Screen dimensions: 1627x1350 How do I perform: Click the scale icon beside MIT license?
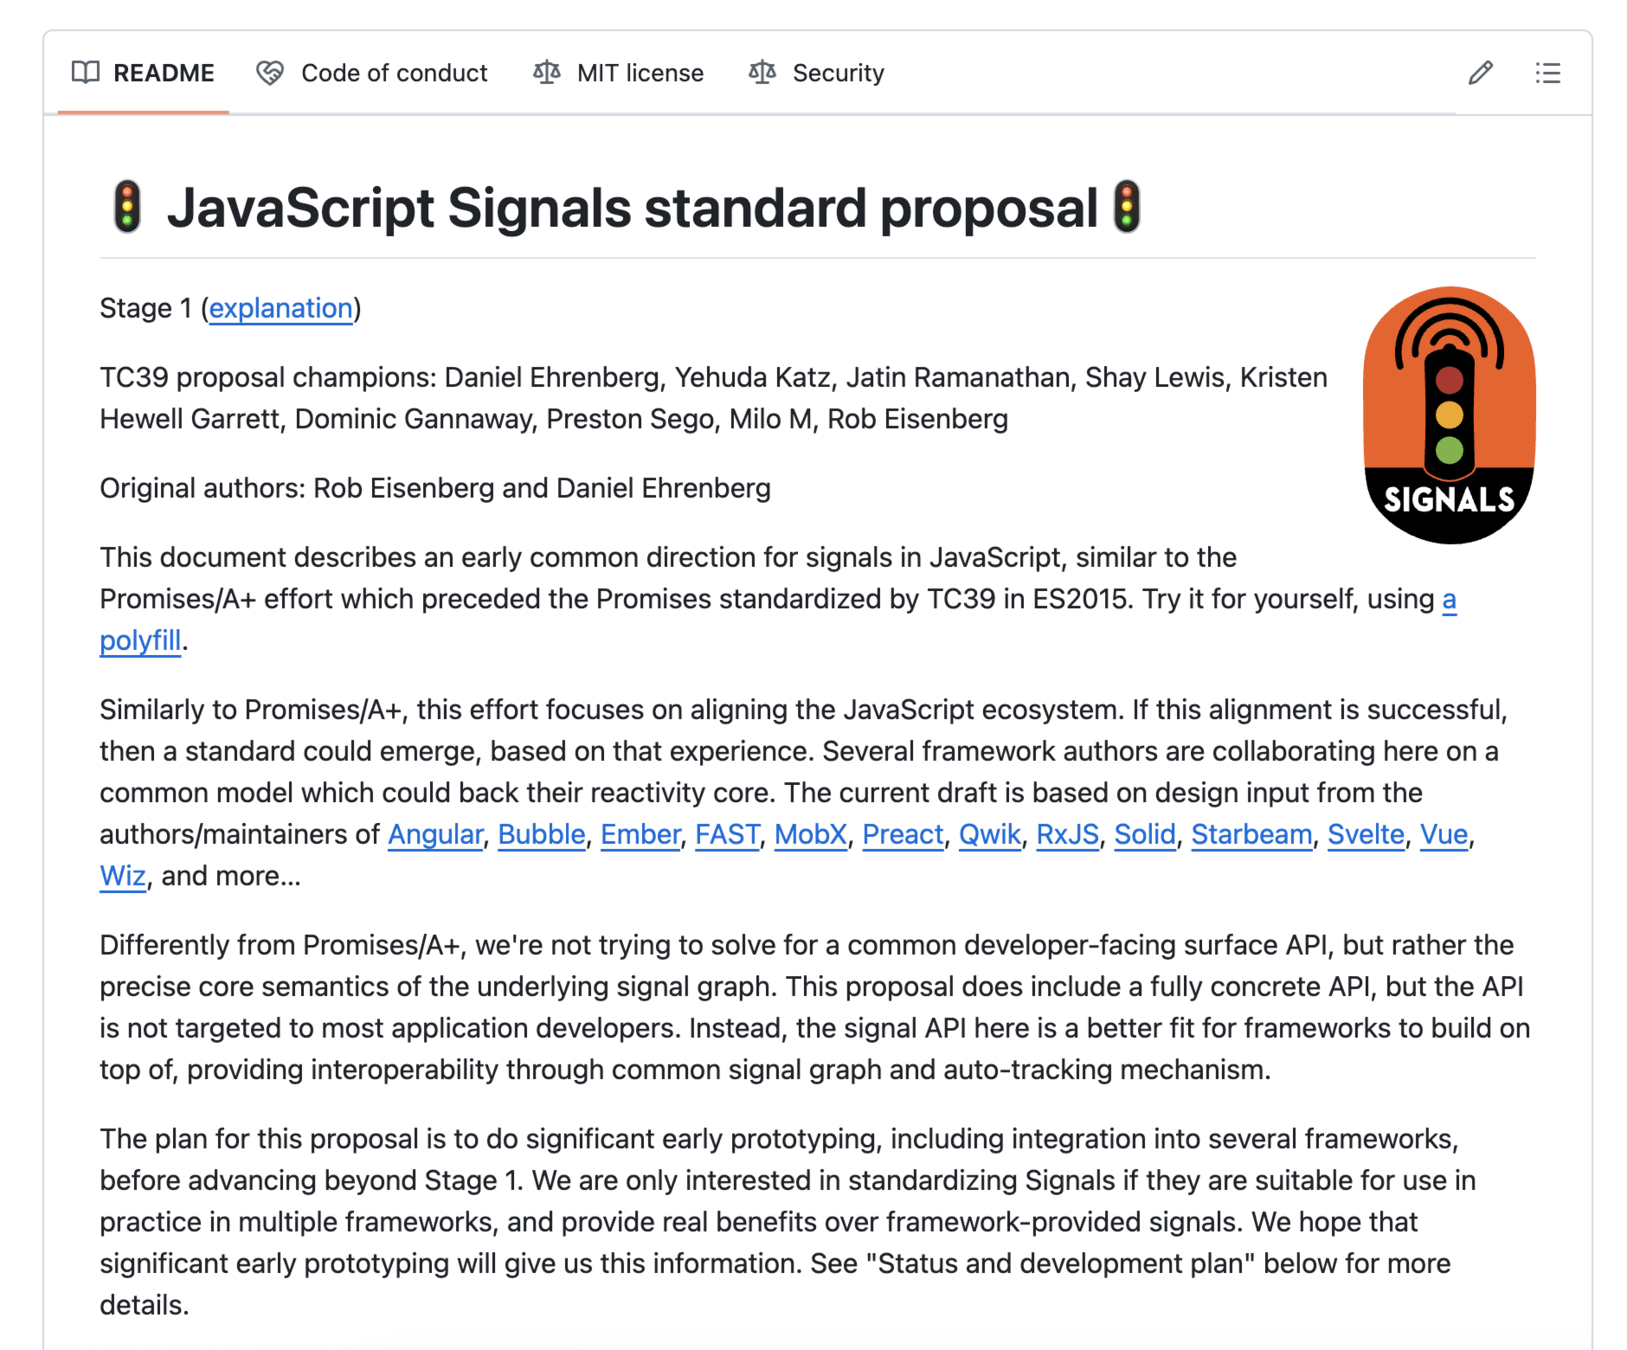point(546,72)
